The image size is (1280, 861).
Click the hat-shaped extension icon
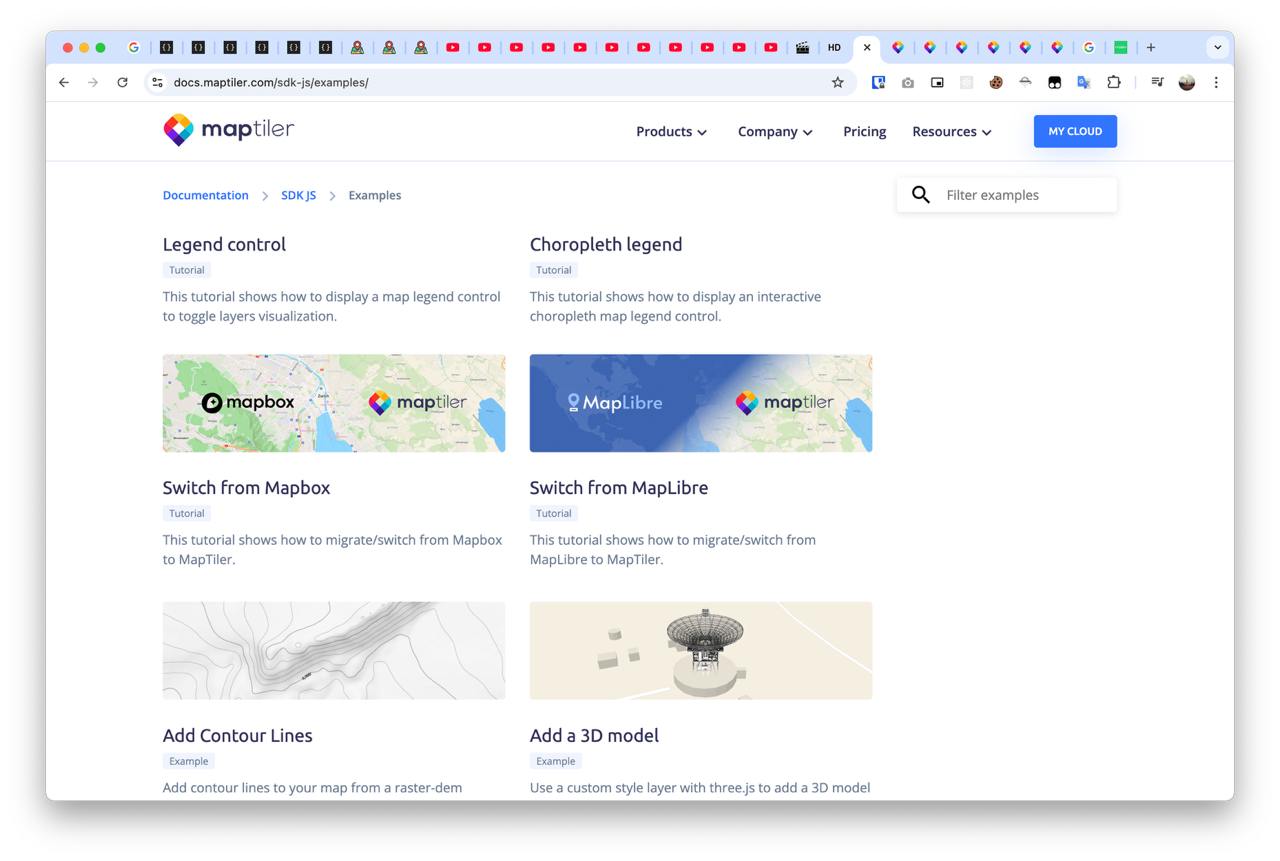tap(1025, 83)
